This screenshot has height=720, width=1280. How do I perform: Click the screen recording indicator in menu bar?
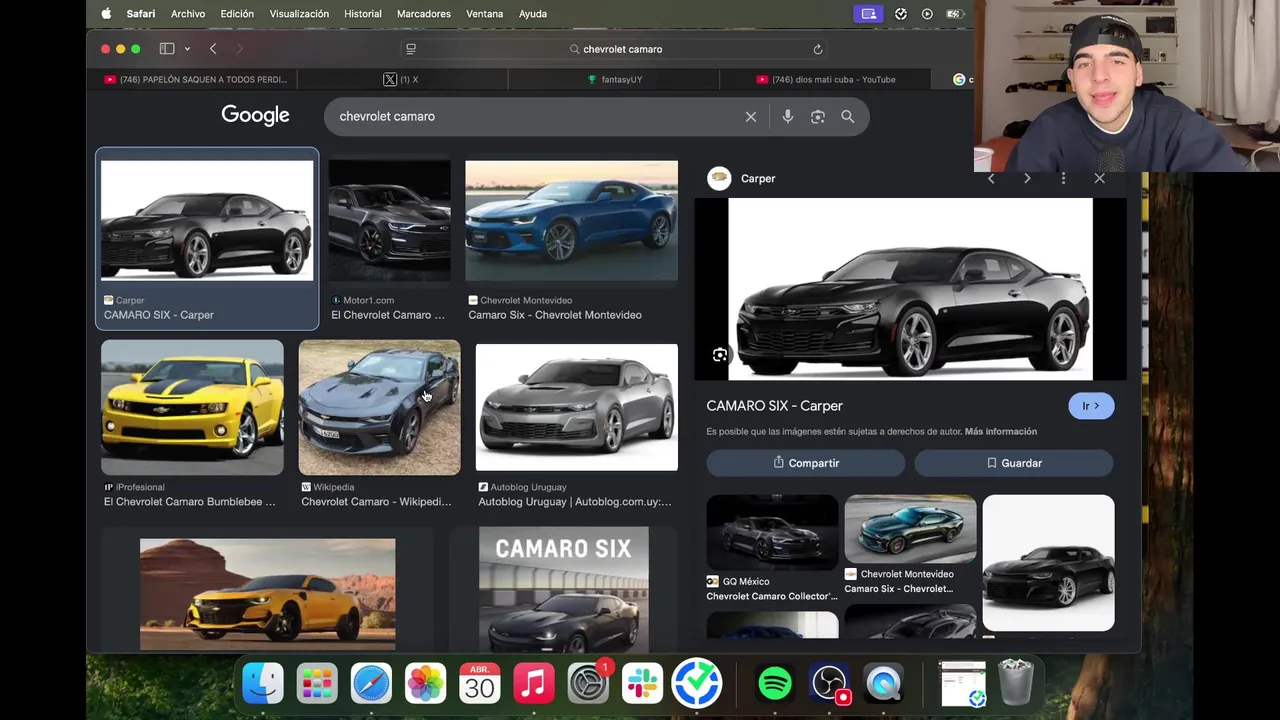click(868, 14)
